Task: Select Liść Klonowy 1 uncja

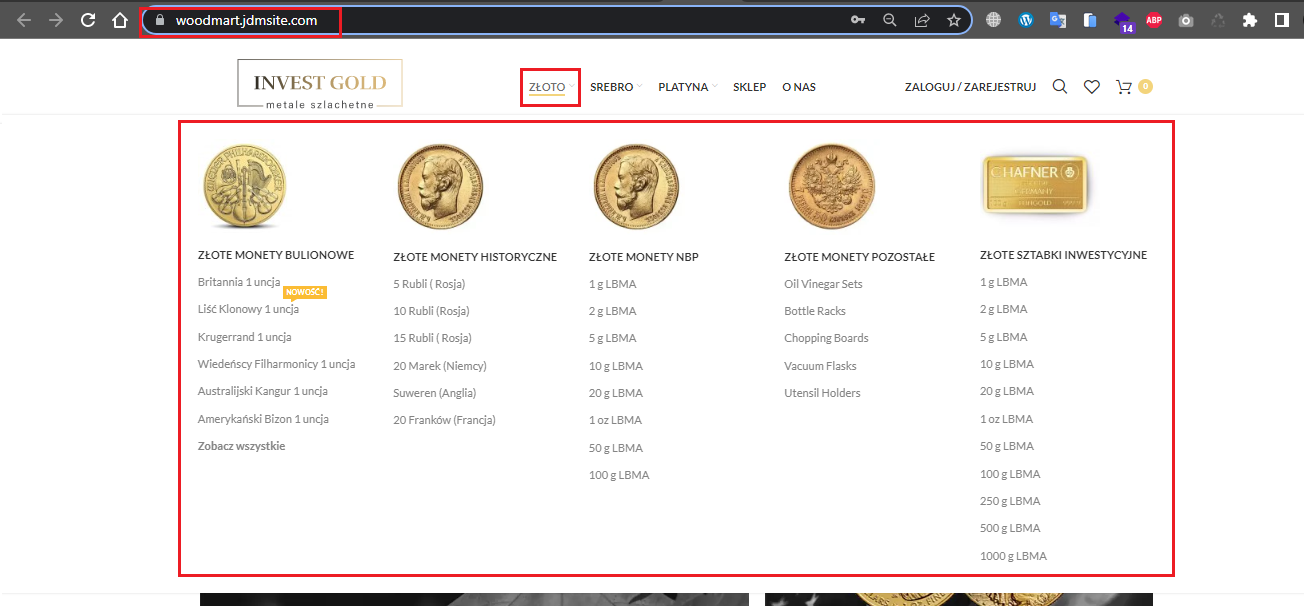Action: coord(248,309)
